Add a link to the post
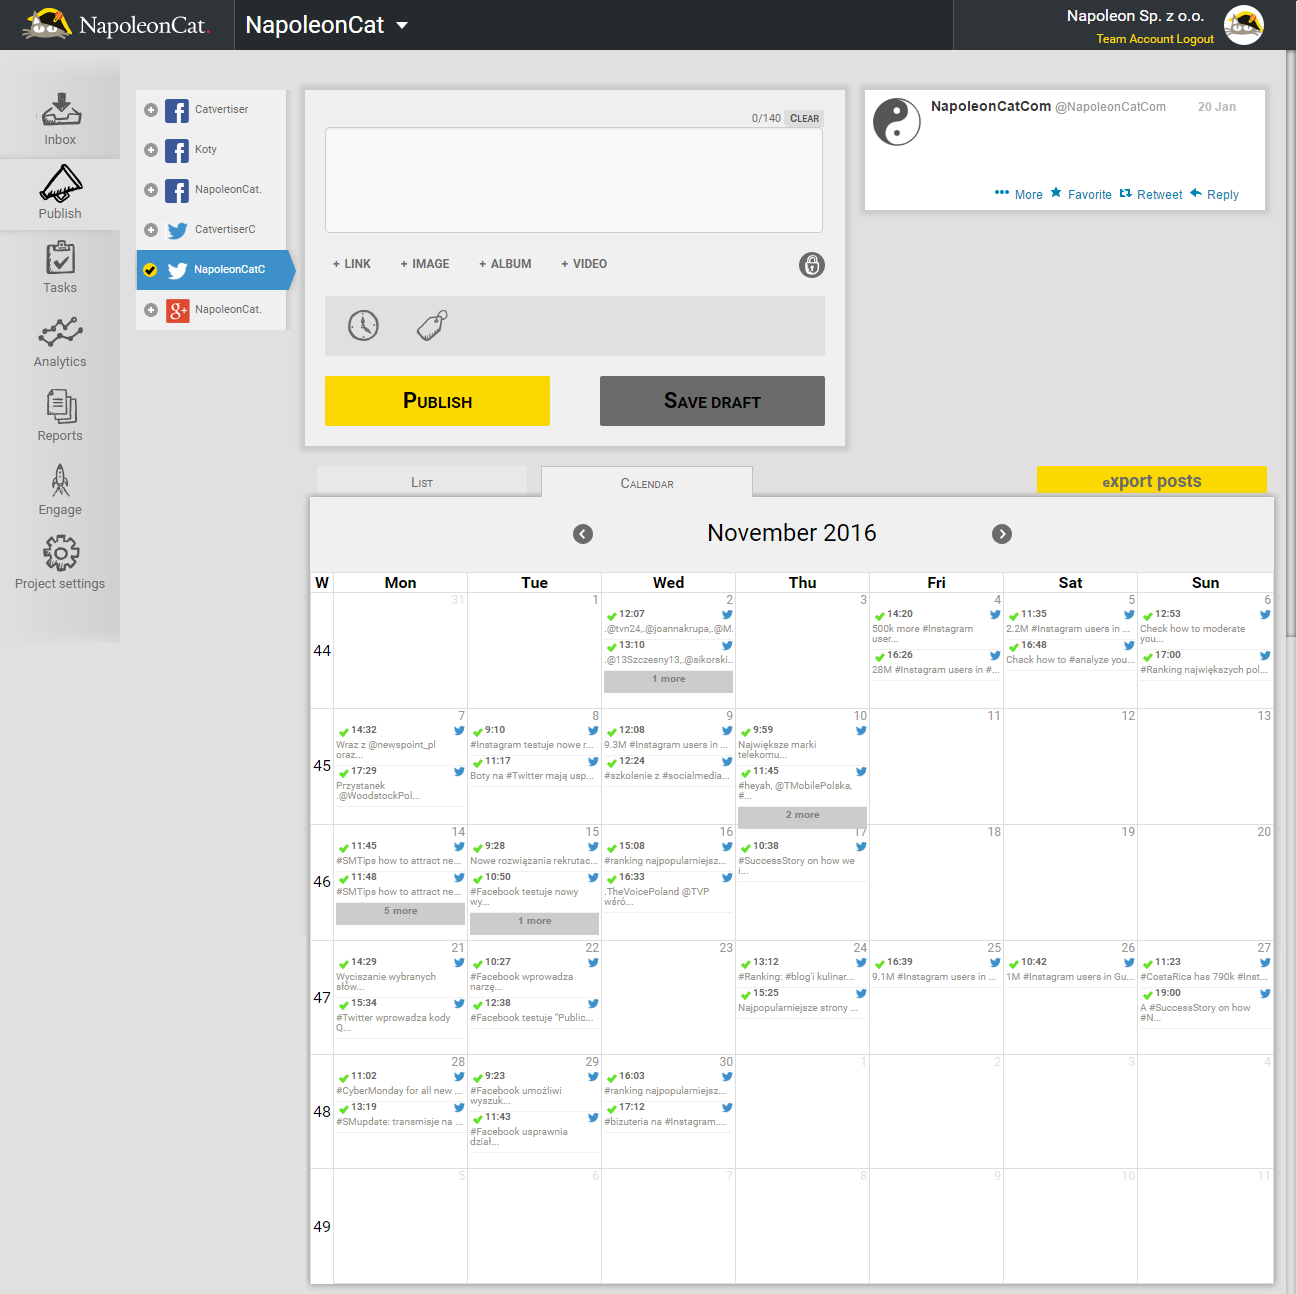This screenshot has width=1297, height=1294. tap(352, 264)
